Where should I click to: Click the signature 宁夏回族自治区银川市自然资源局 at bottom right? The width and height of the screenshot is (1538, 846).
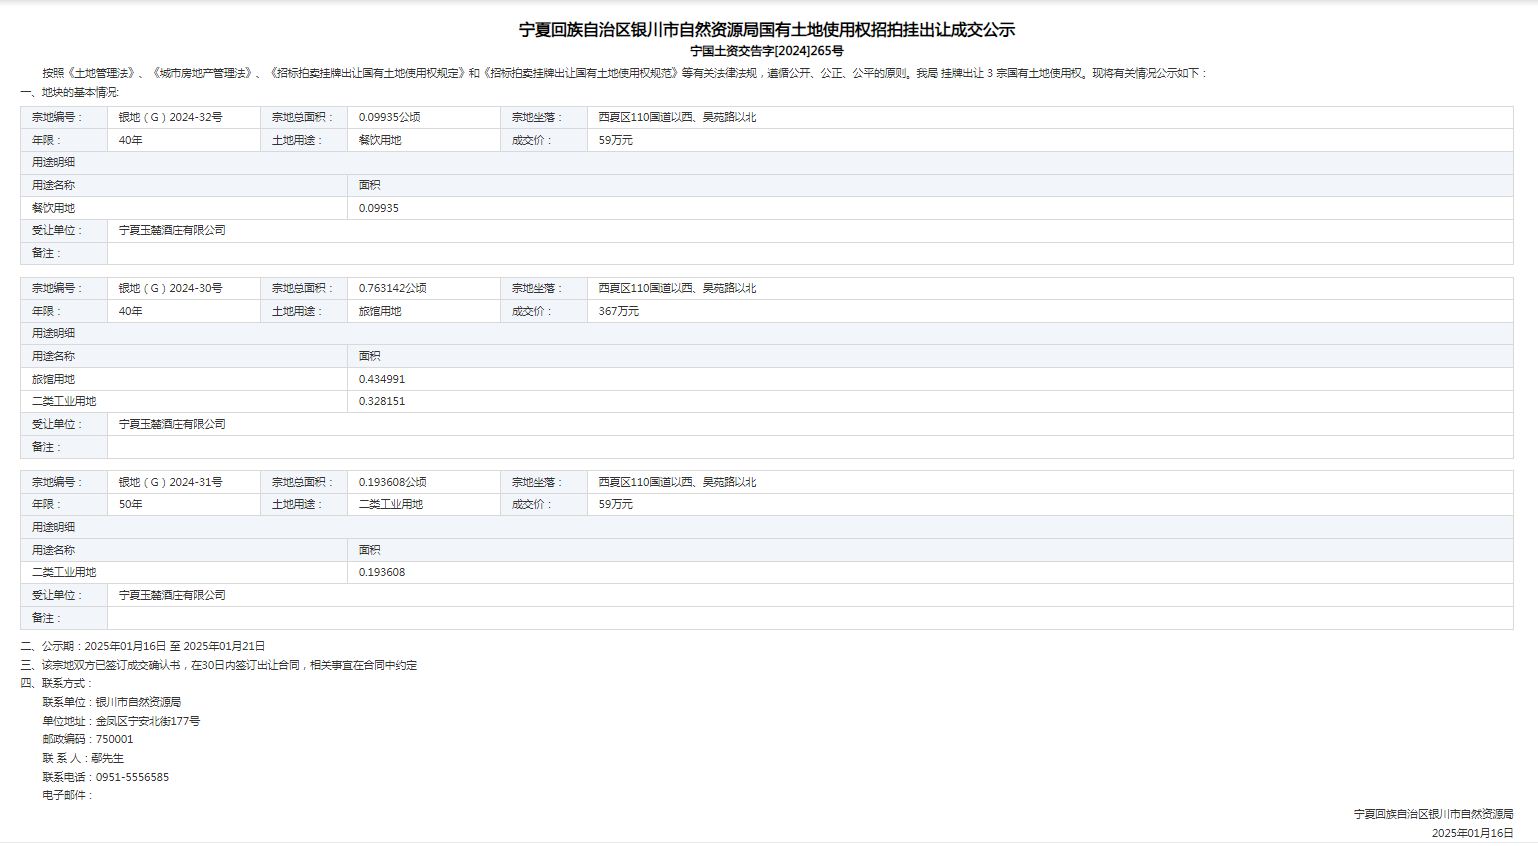1434,814
